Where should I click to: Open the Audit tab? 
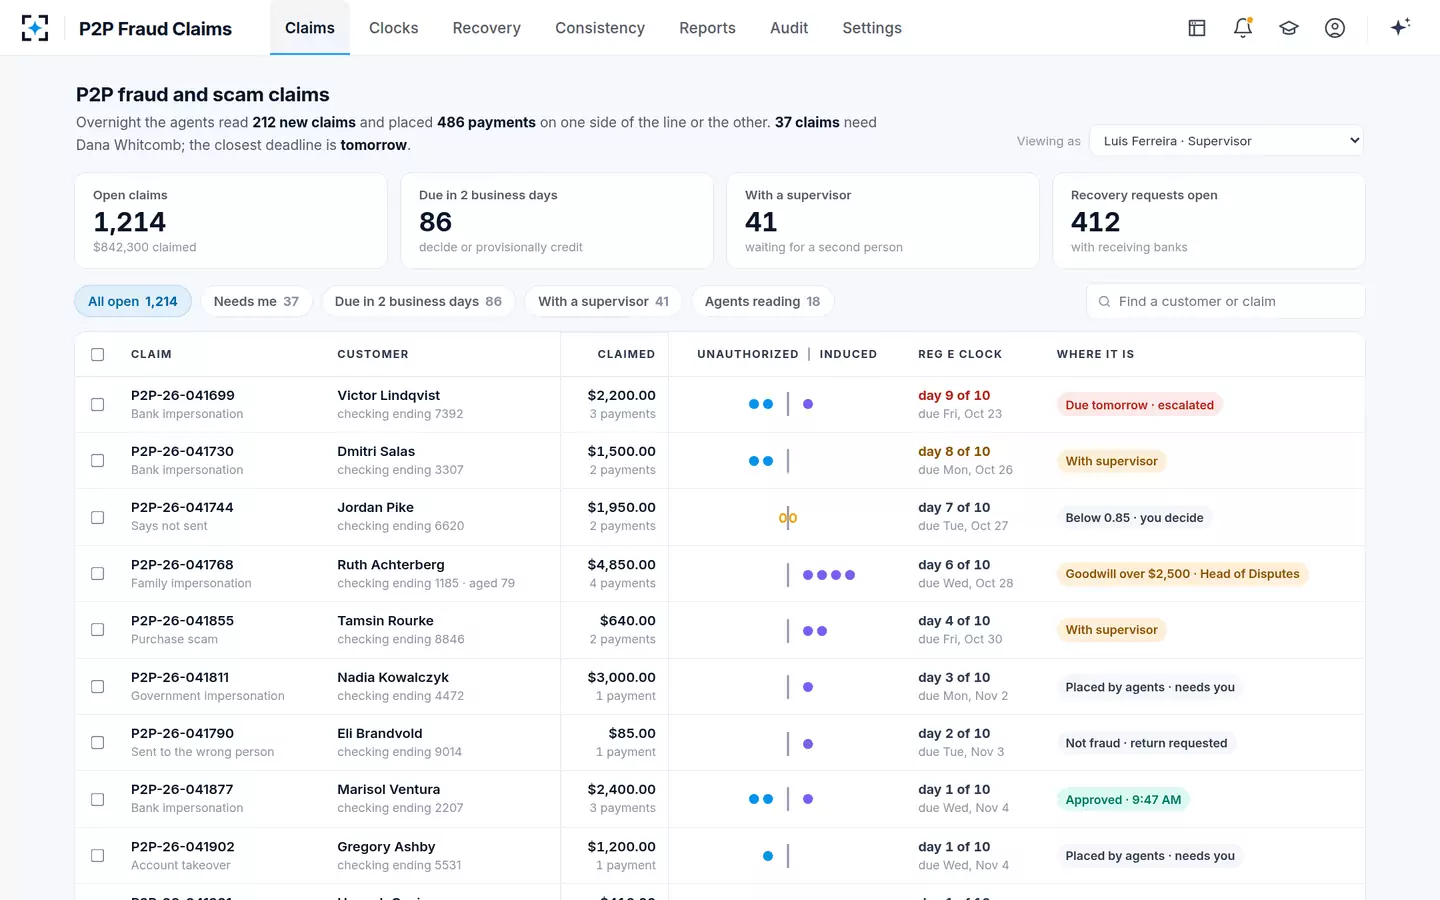pyautogui.click(x=789, y=28)
